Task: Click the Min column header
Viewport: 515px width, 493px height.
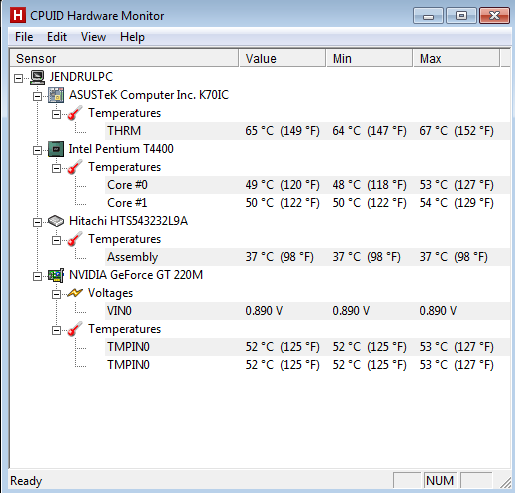Action: coord(369,58)
